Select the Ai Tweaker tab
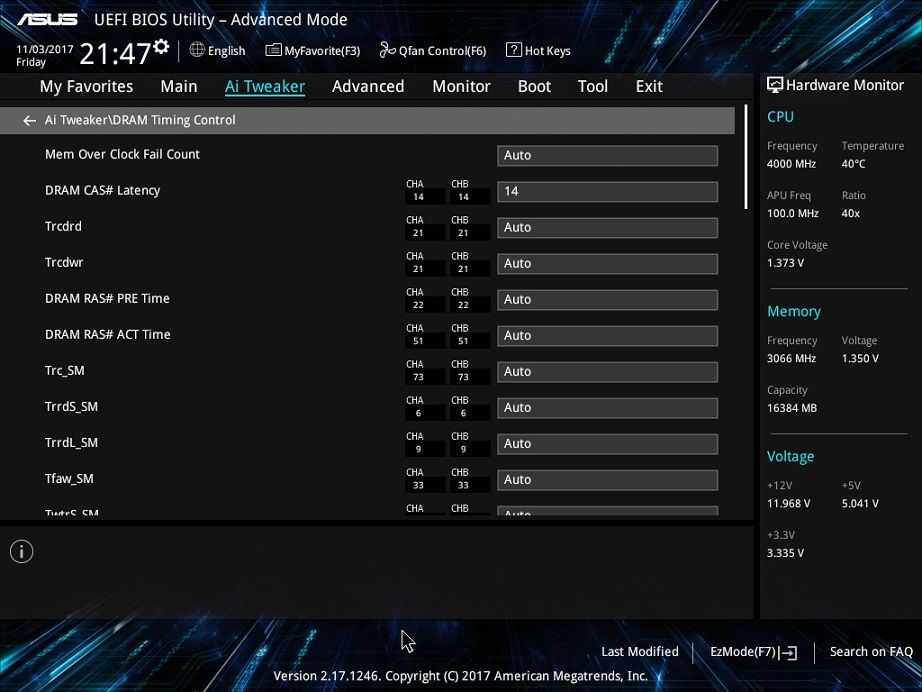Image resolution: width=922 pixels, height=692 pixels. click(265, 86)
